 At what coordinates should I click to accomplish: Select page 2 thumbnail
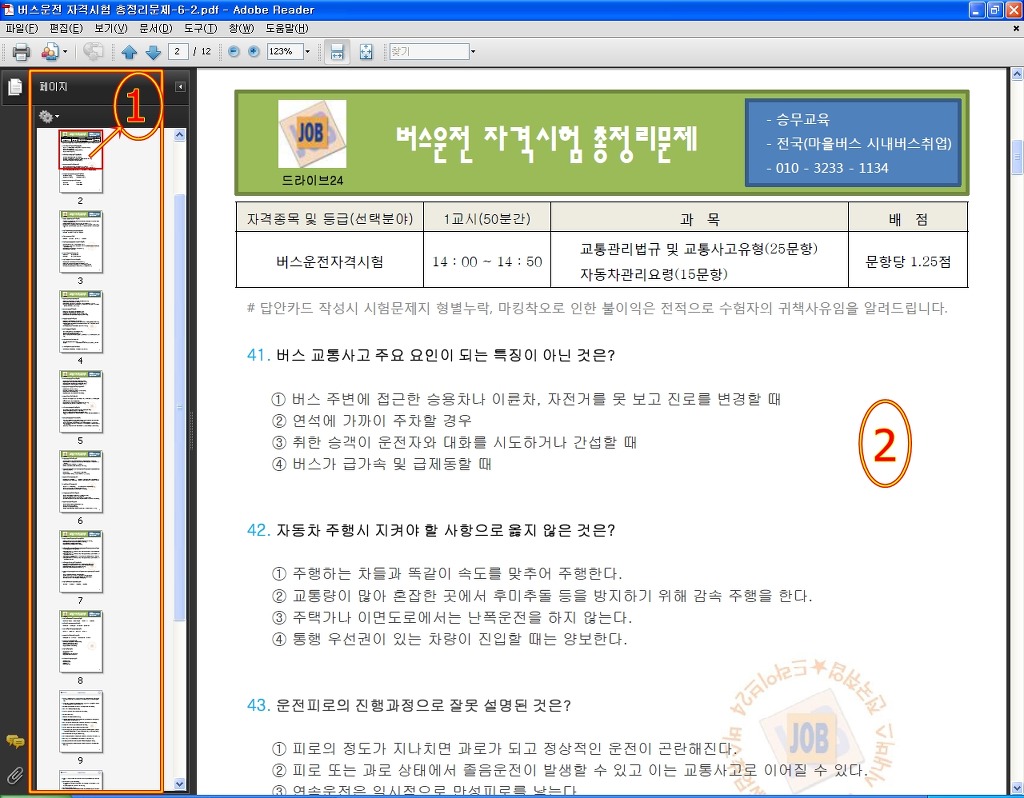pos(80,161)
